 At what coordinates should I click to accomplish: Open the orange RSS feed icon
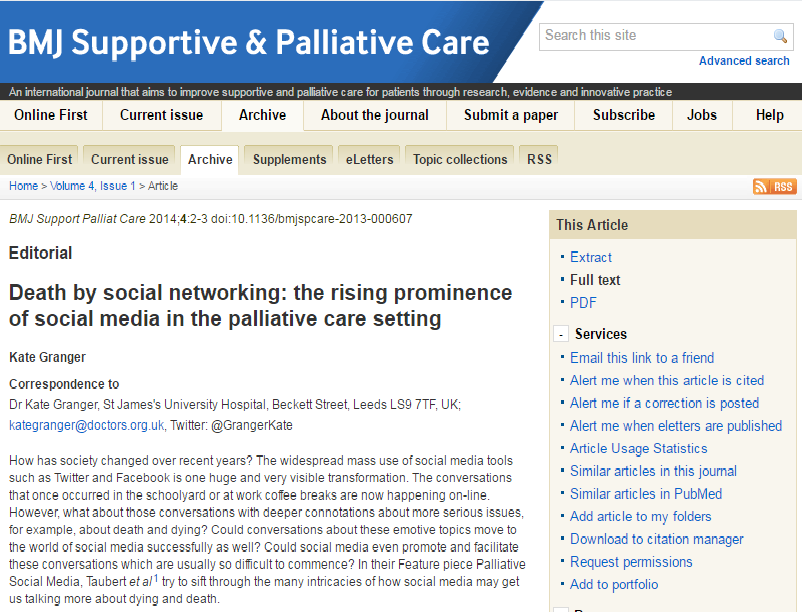[774, 187]
